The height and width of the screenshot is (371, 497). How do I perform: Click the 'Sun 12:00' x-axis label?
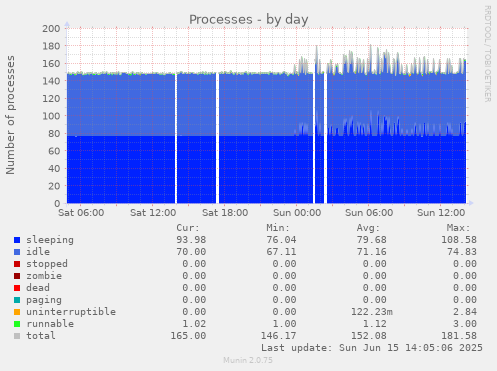[x=441, y=213]
